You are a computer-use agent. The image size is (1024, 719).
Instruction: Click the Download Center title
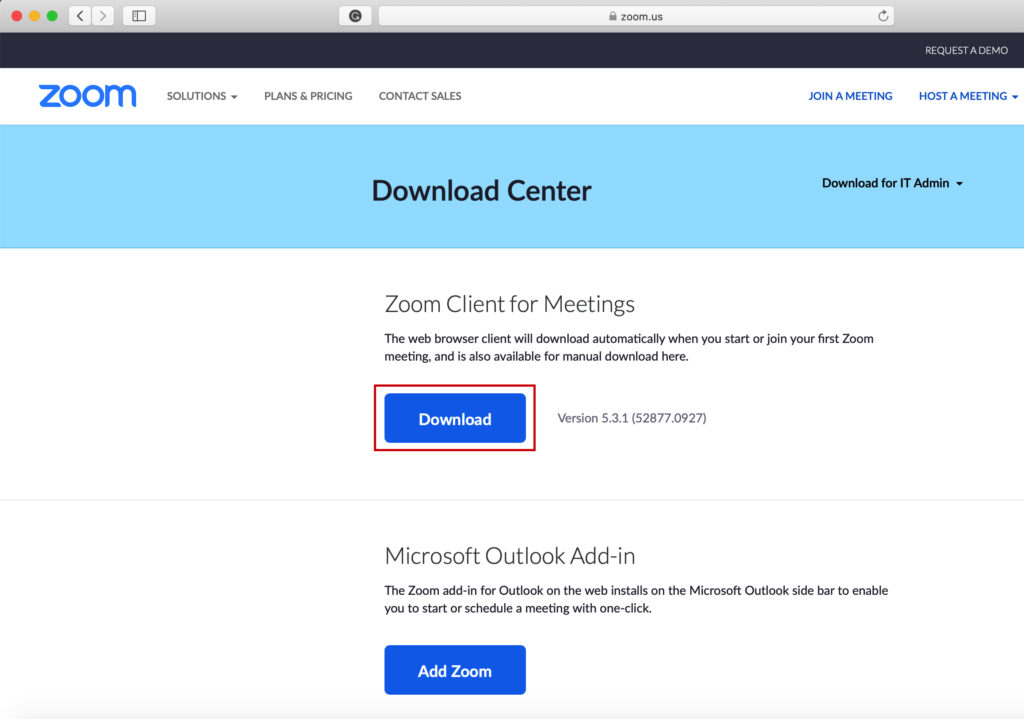pos(481,191)
